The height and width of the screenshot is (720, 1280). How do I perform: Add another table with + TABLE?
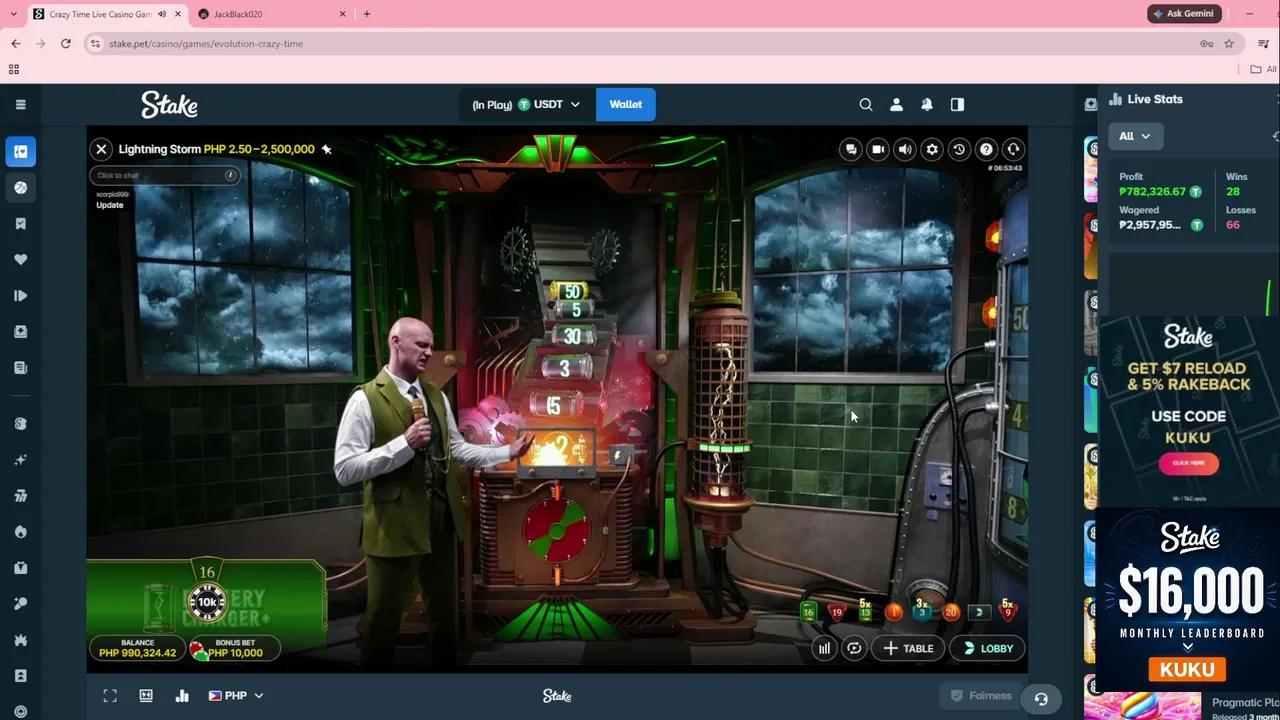[x=908, y=648]
